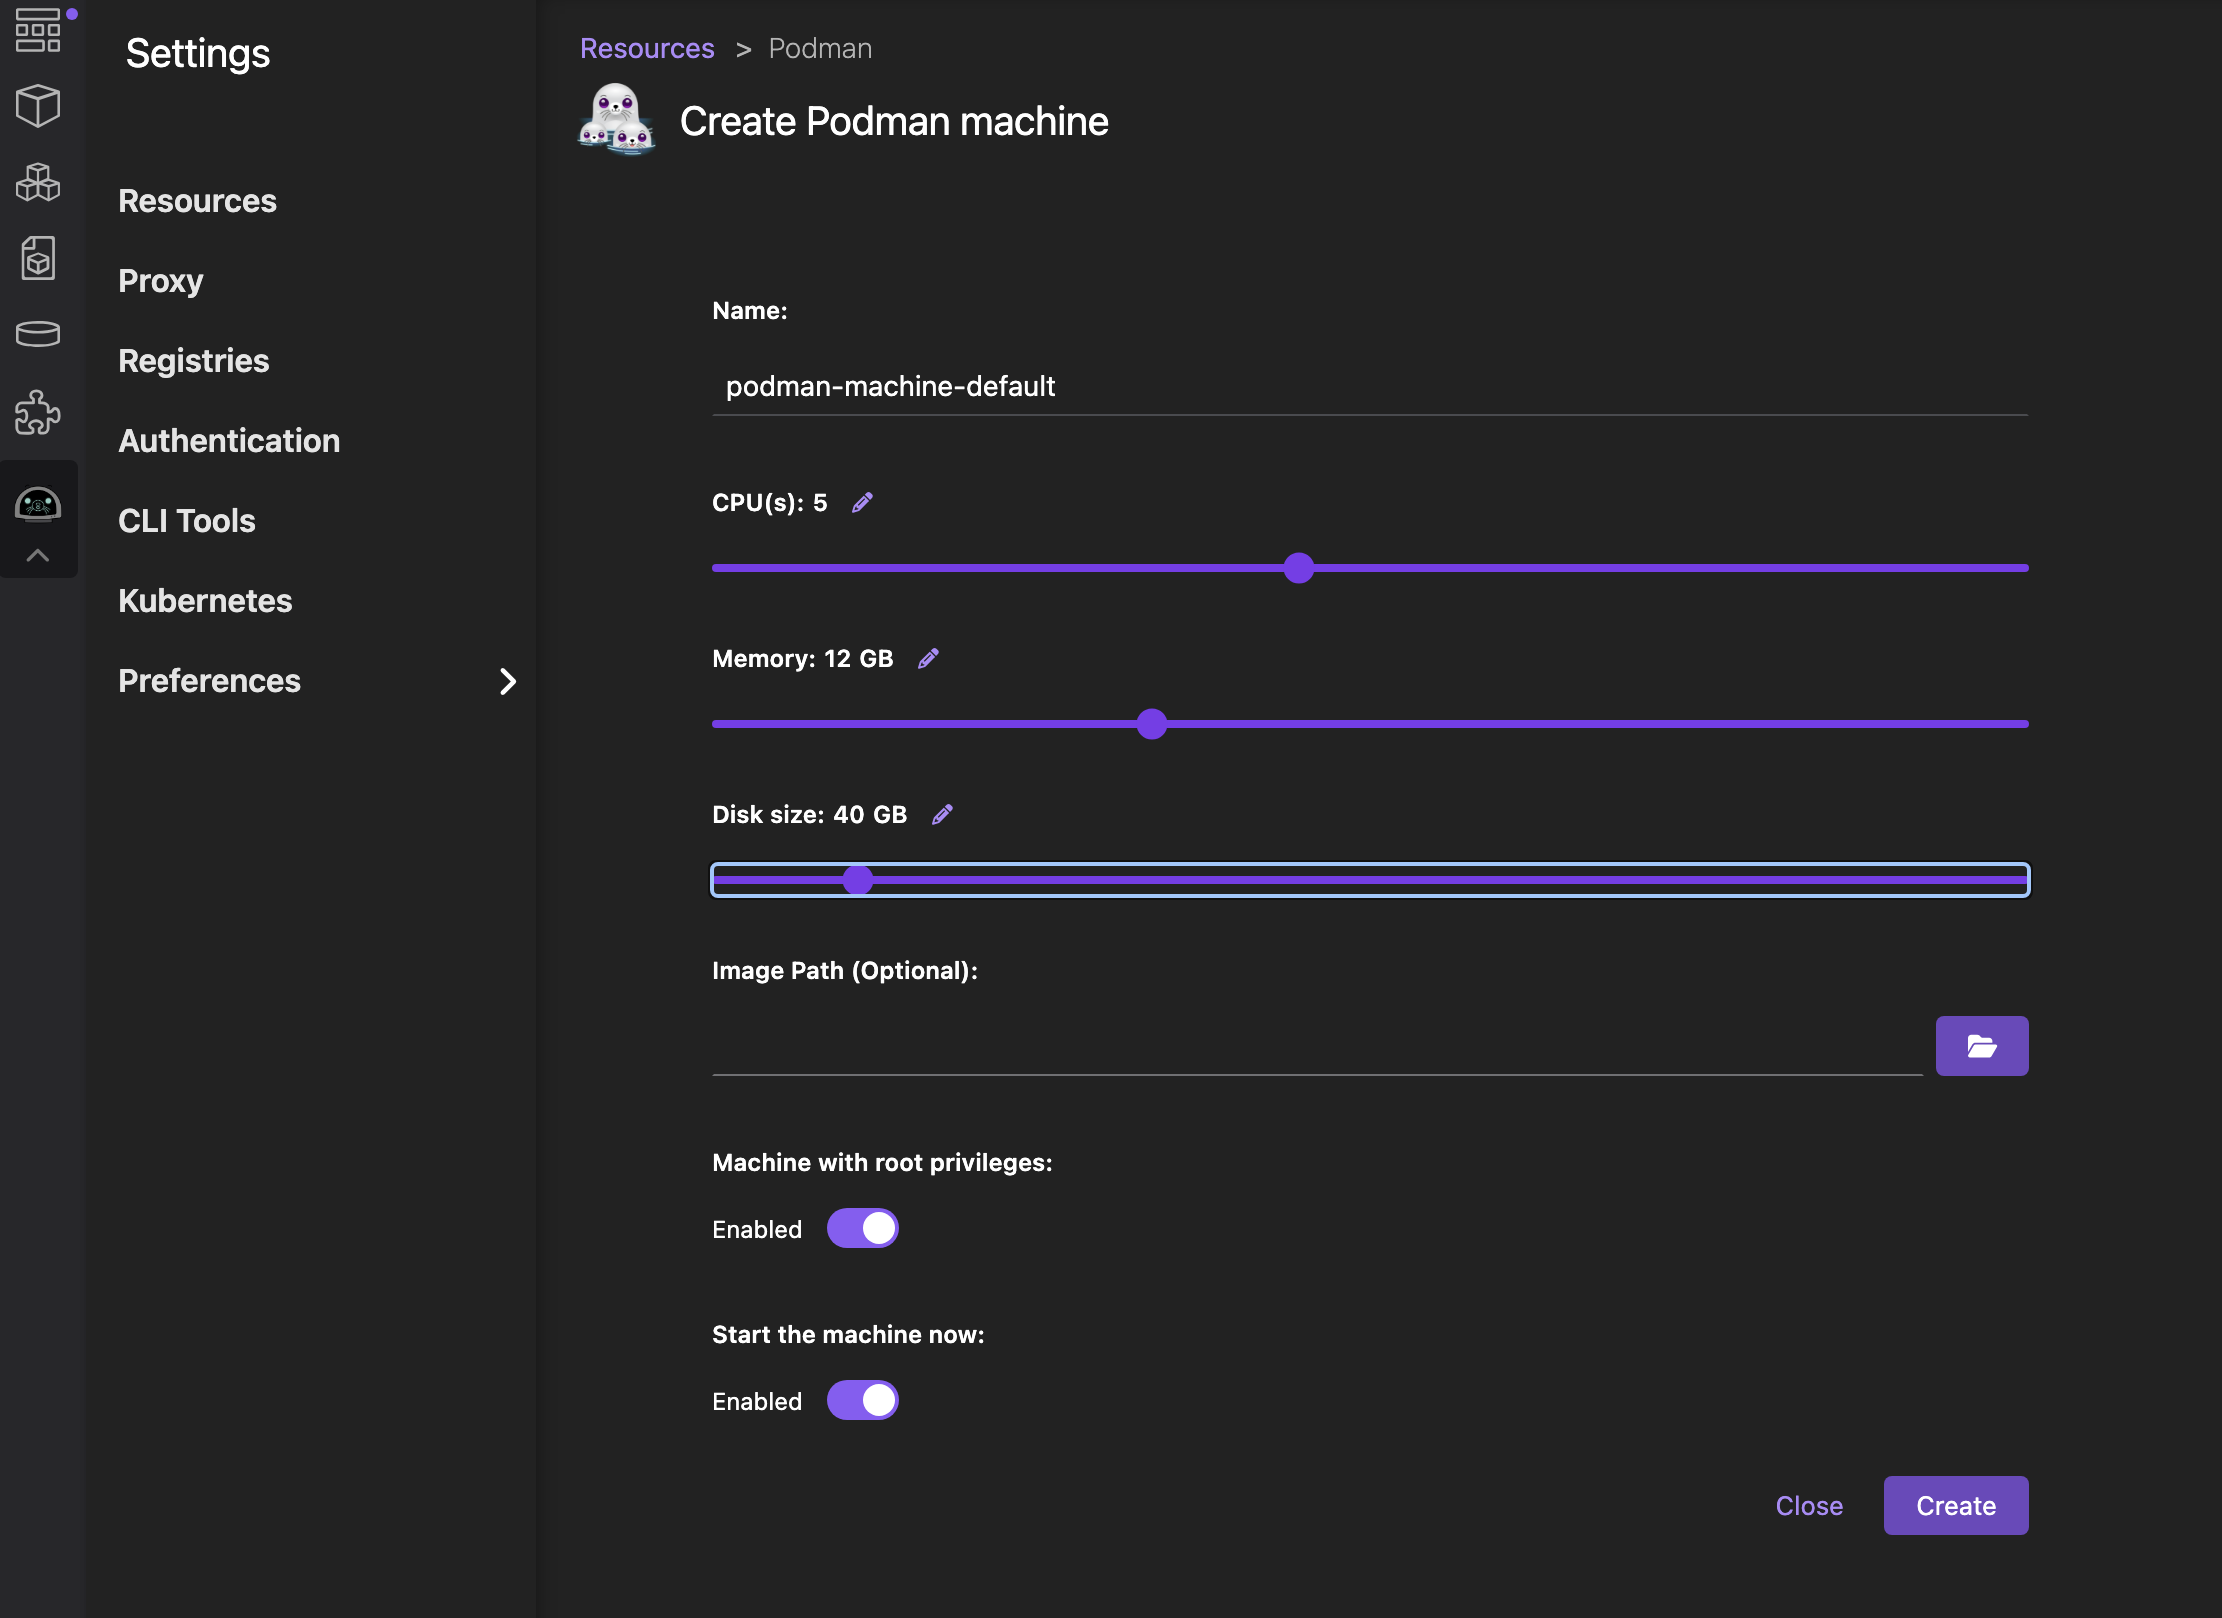Browse for image path with folder icon

1982,1046
